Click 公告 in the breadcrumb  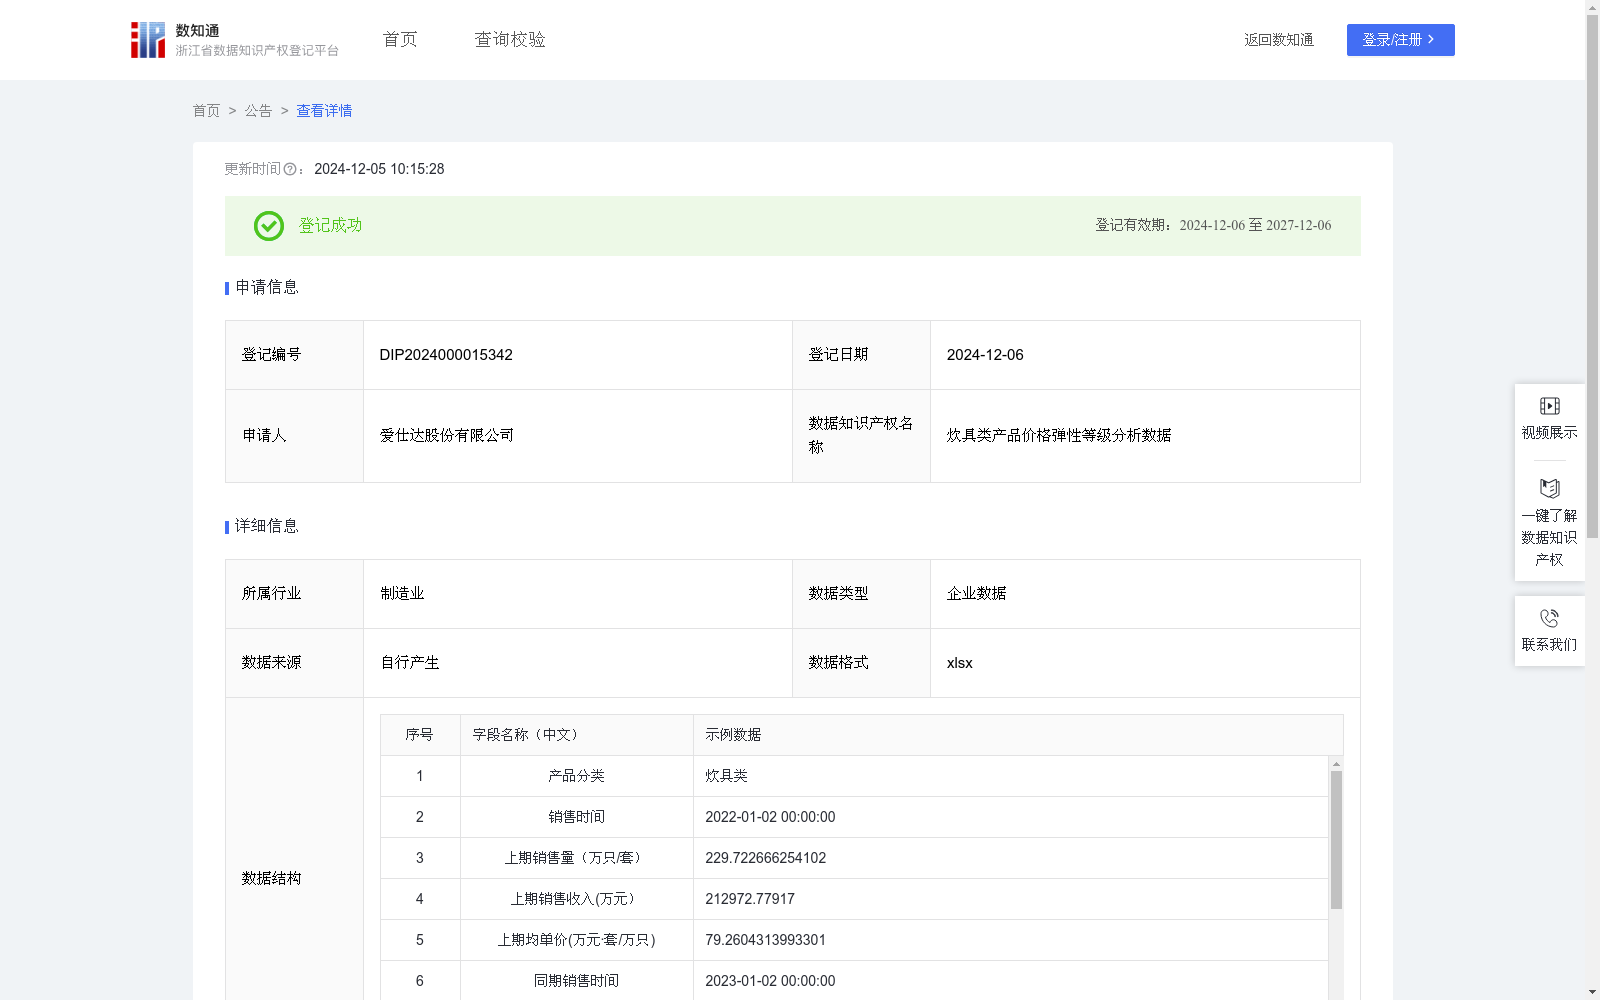click(x=258, y=111)
